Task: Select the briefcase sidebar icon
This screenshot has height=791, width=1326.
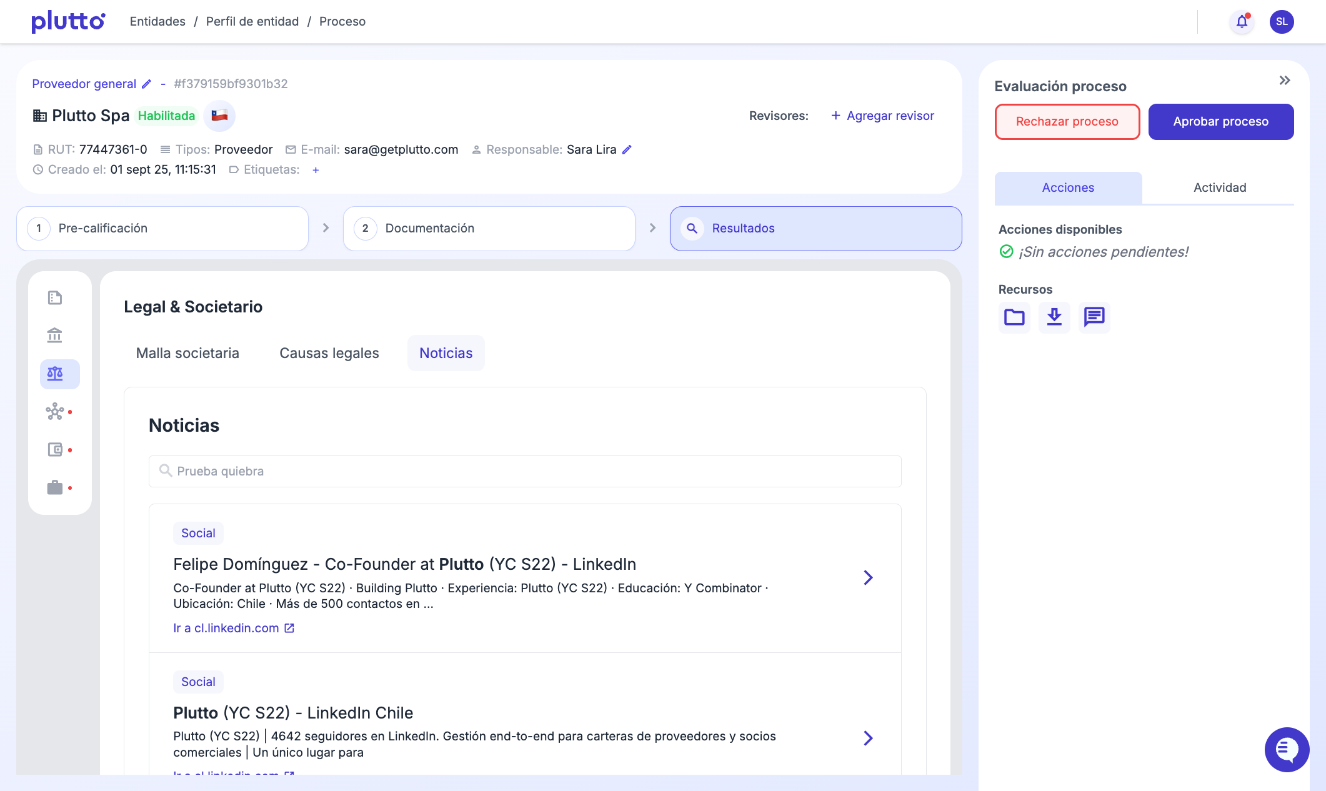Action: click(x=55, y=488)
